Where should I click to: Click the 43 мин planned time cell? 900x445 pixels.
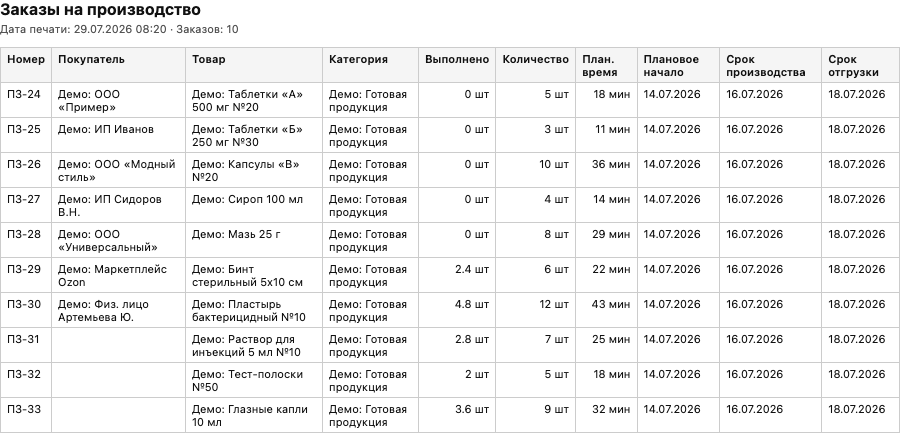(x=611, y=305)
